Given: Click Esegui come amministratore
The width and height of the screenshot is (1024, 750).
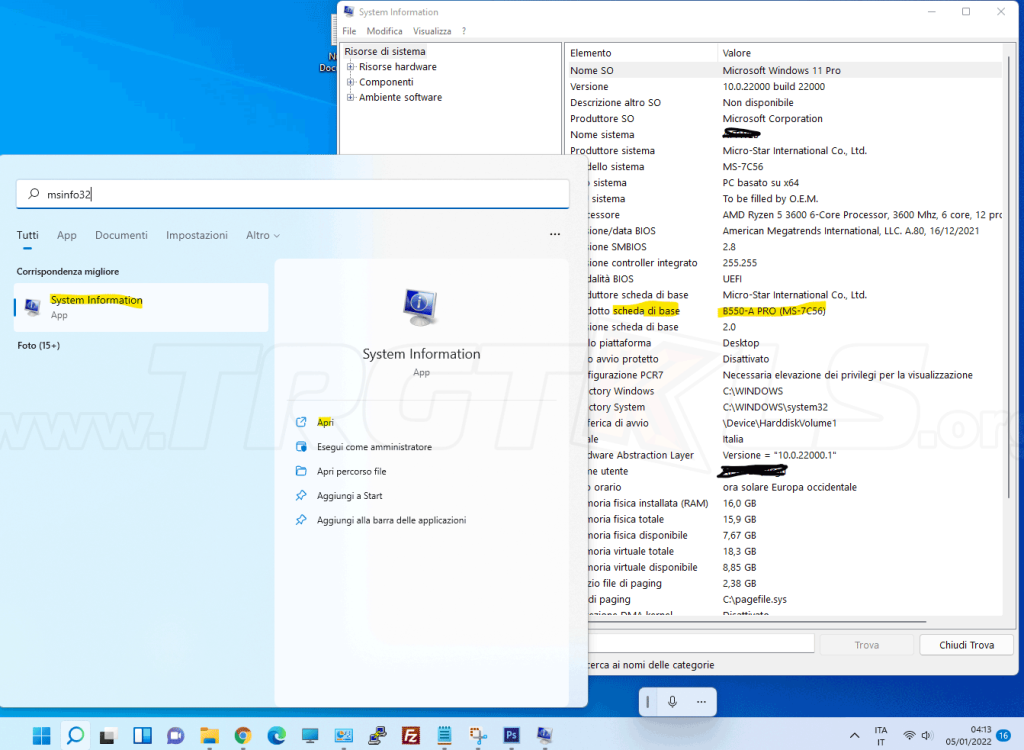Looking at the screenshot, I should pos(374,447).
